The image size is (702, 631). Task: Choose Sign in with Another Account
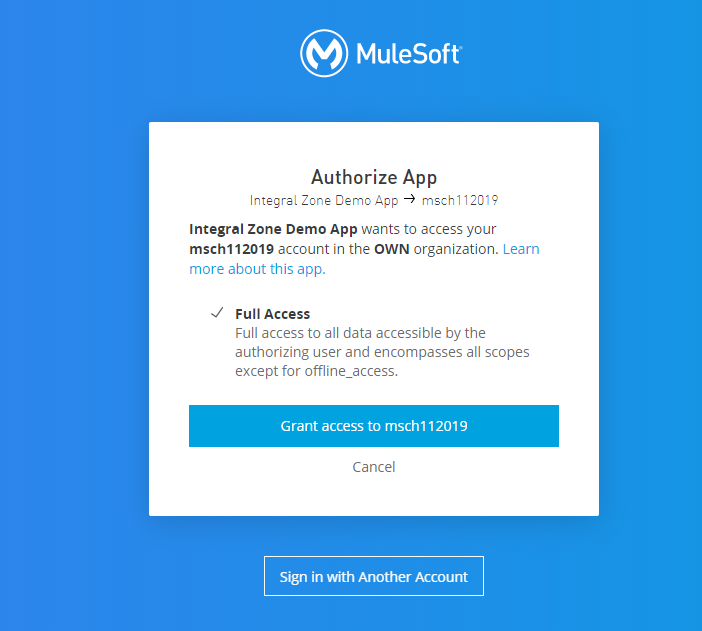click(374, 576)
